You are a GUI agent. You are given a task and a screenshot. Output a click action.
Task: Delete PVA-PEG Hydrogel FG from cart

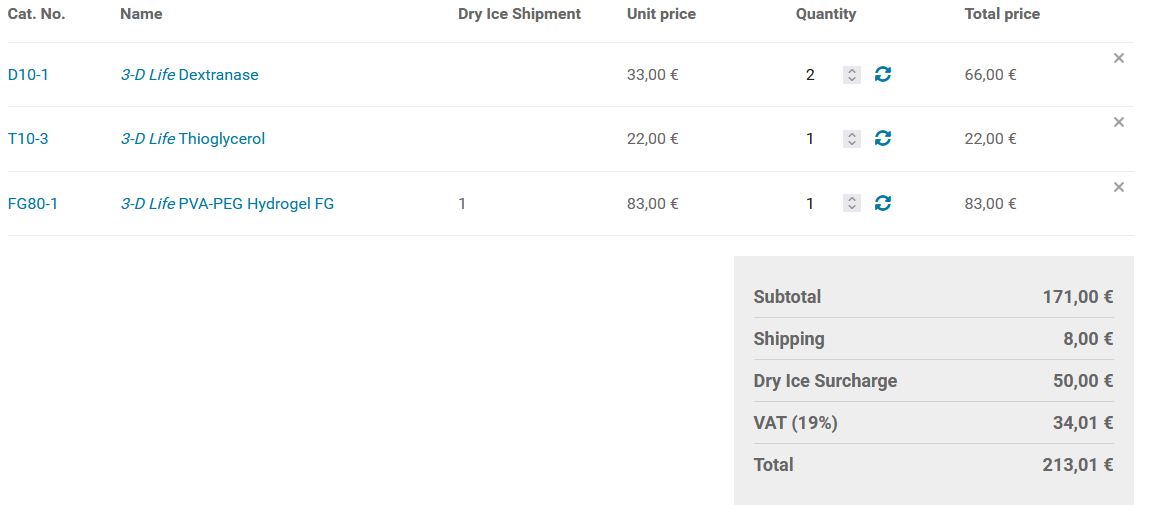click(x=1119, y=187)
